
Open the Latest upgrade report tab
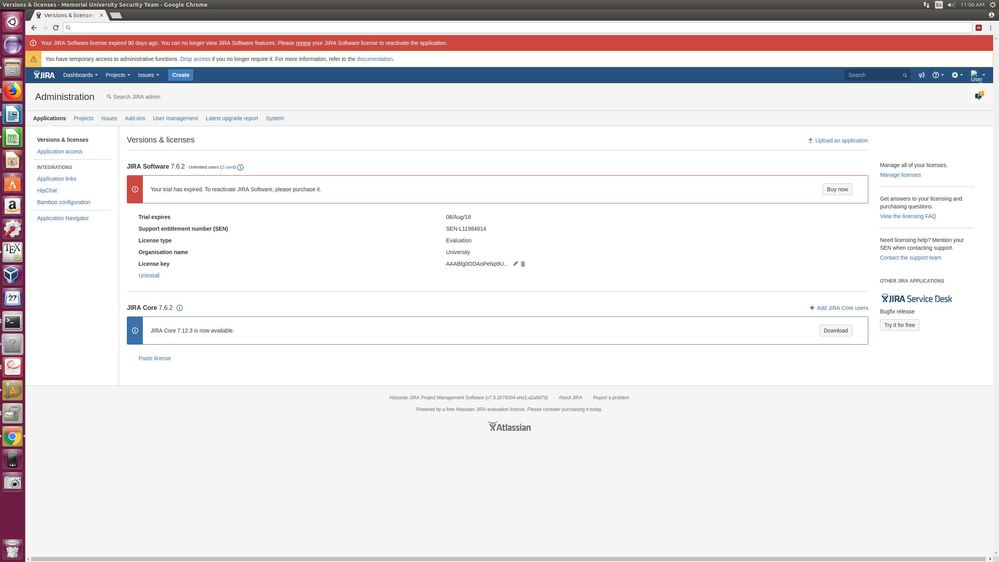tap(232, 119)
